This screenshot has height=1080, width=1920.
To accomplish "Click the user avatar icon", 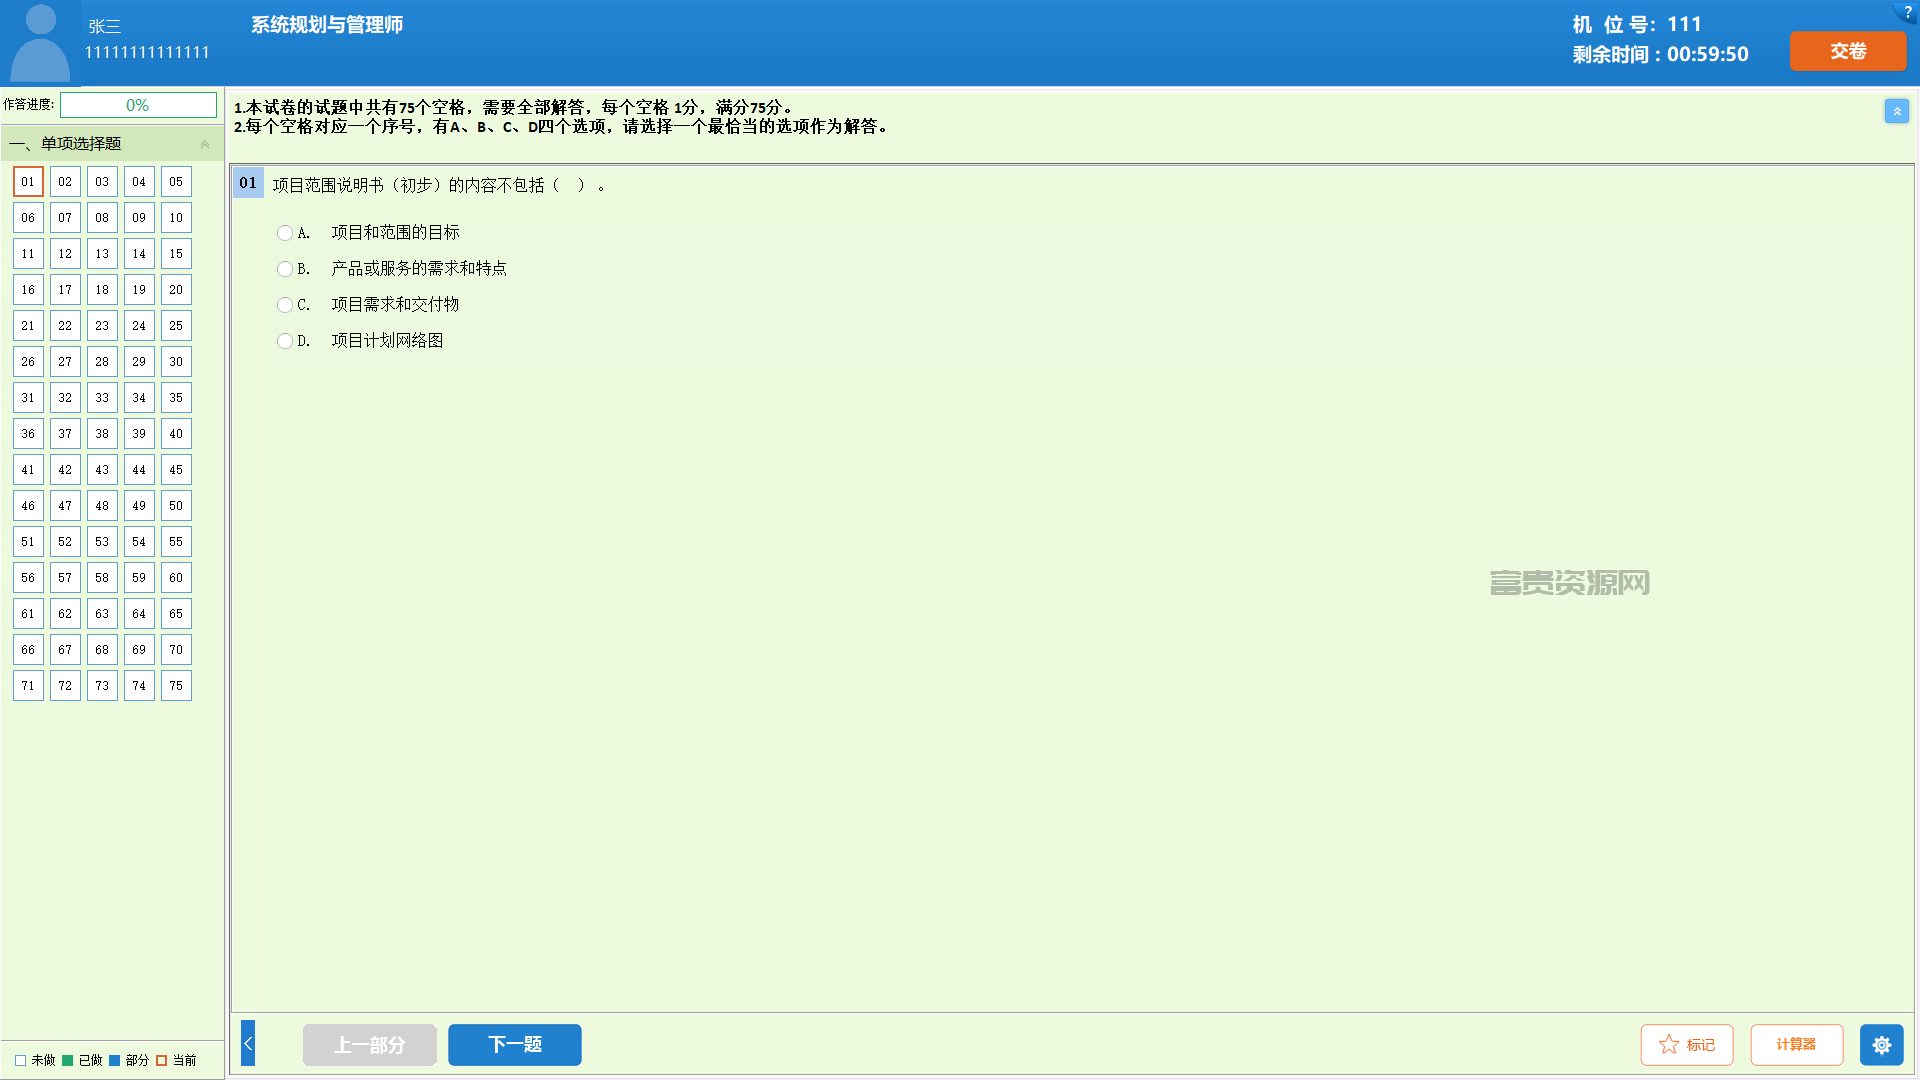I will (40, 42).
